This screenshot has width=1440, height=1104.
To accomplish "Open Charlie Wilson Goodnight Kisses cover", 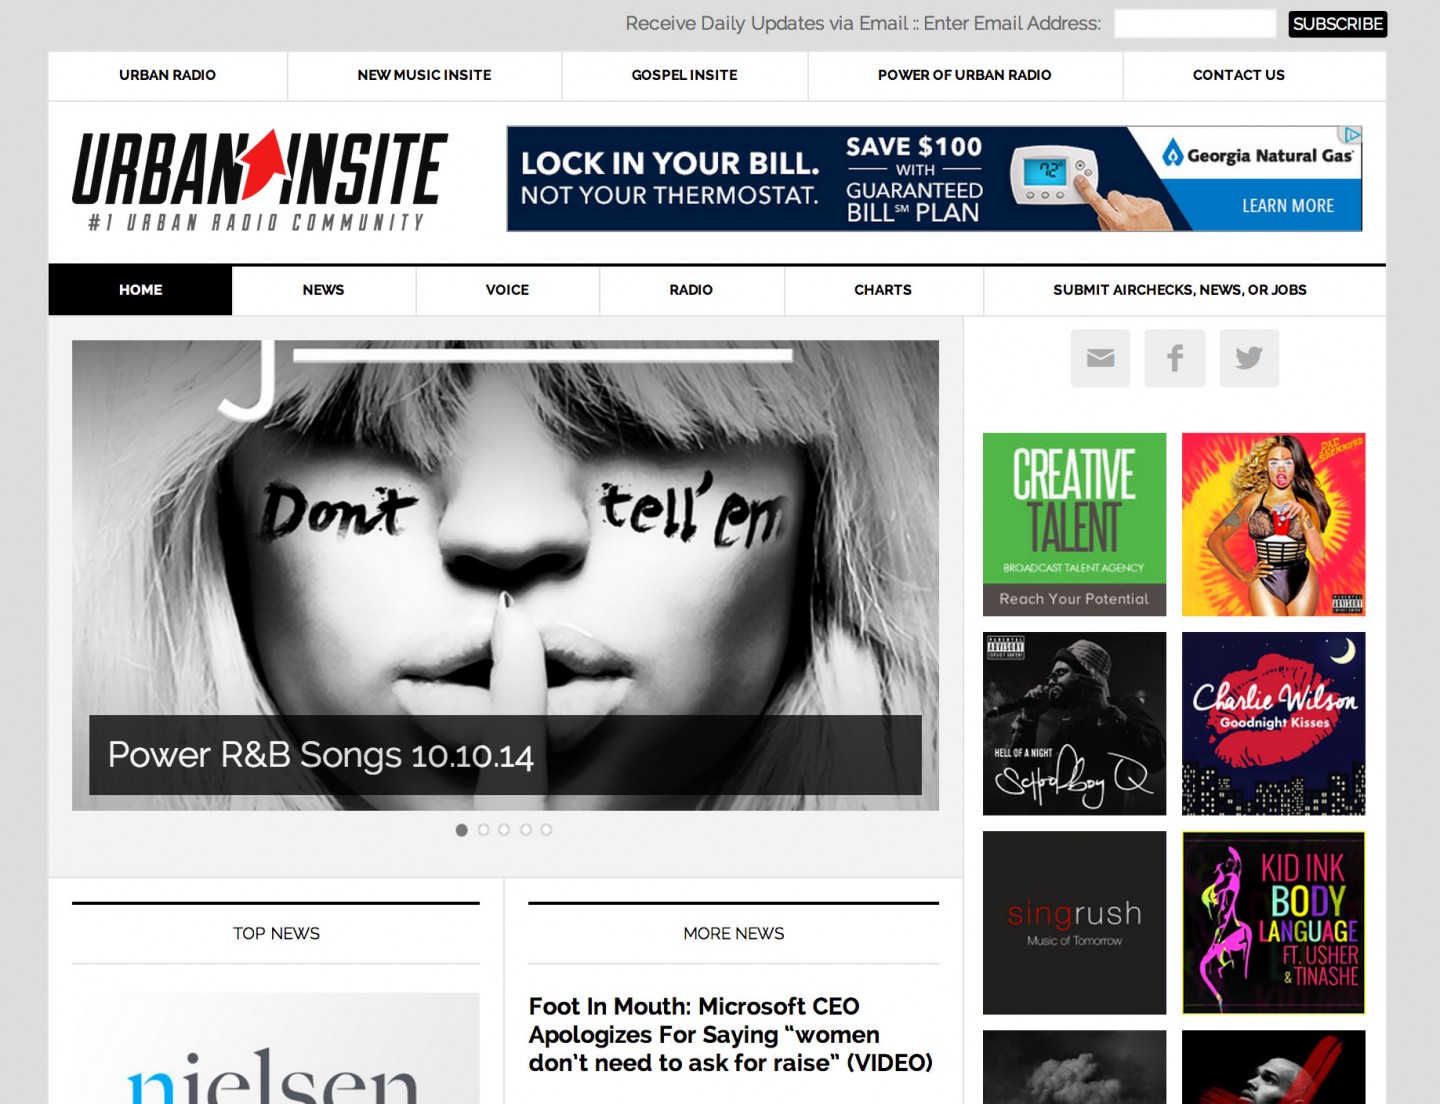I will click(x=1273, y=723).
